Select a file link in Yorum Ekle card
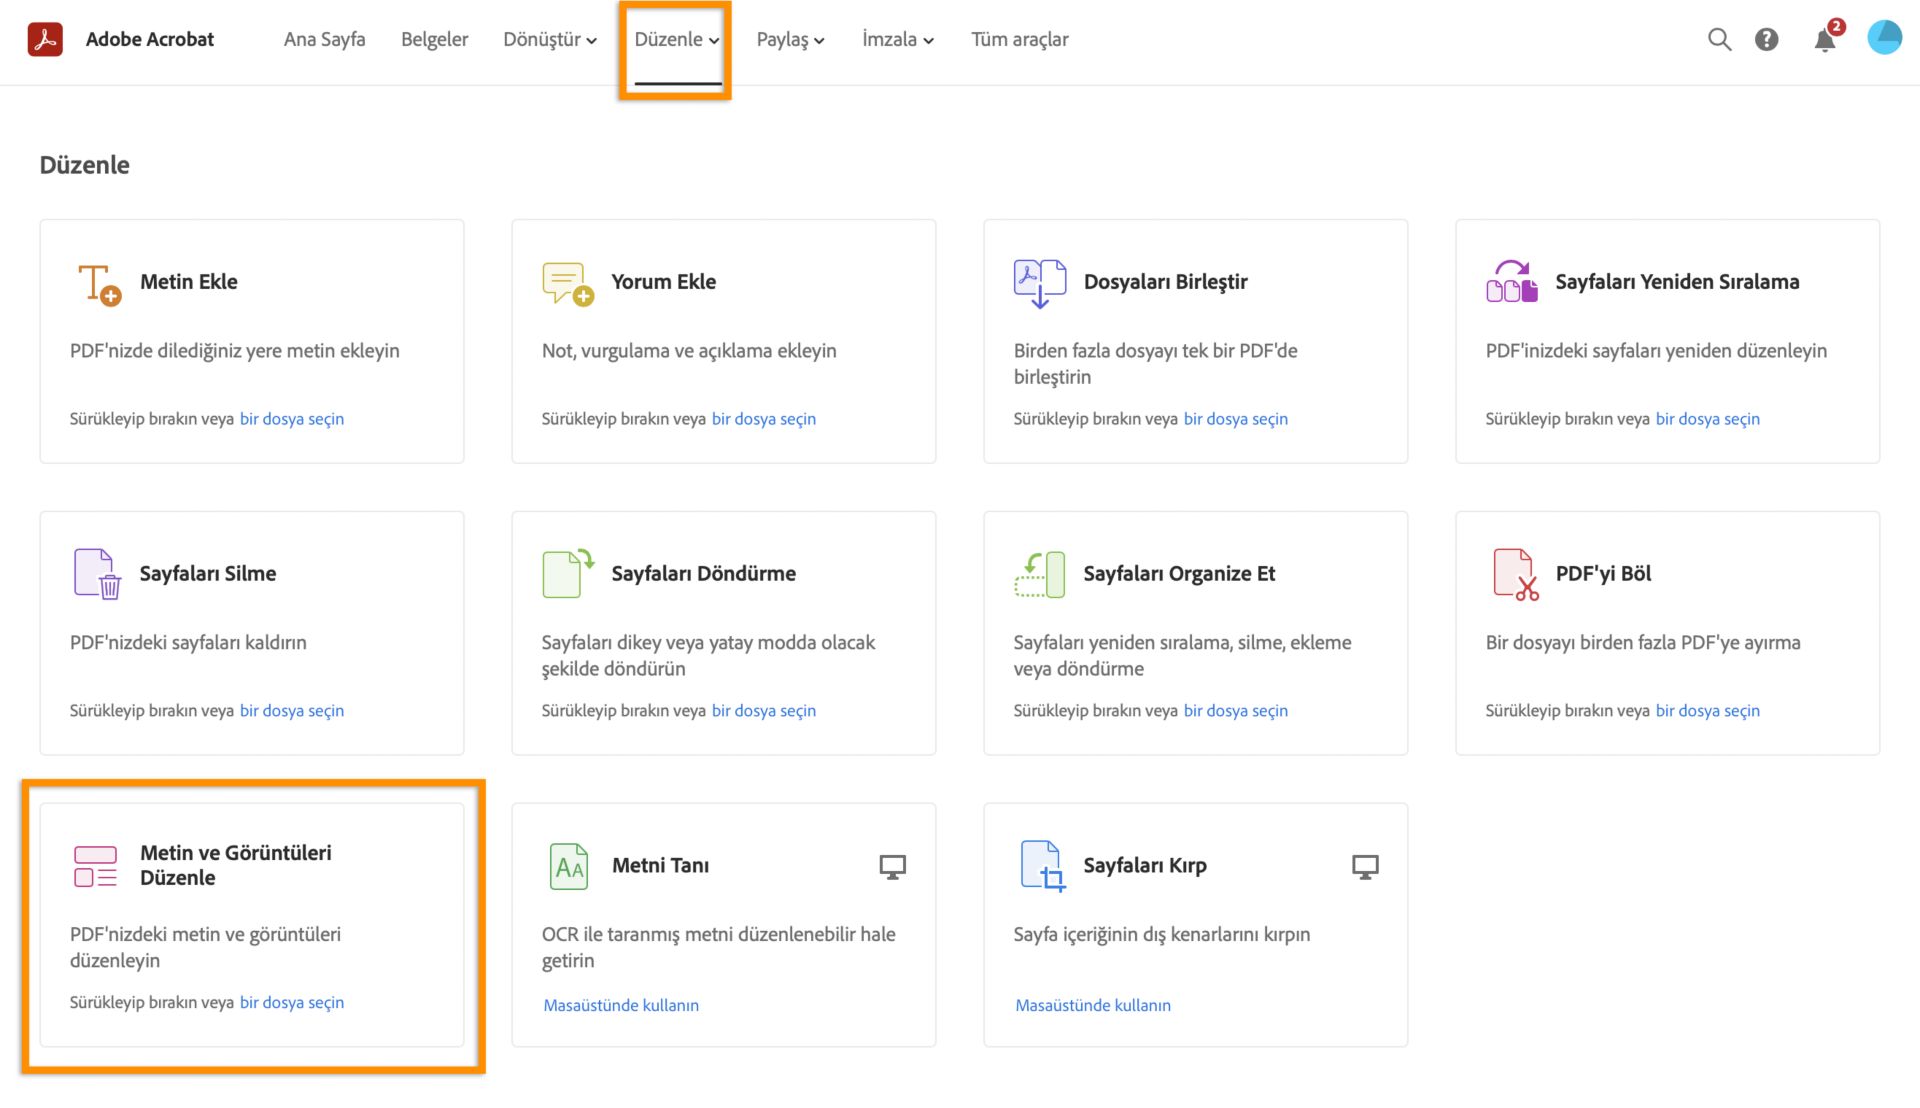This screenshot has height=1108, width=1920. coord(764,419)
